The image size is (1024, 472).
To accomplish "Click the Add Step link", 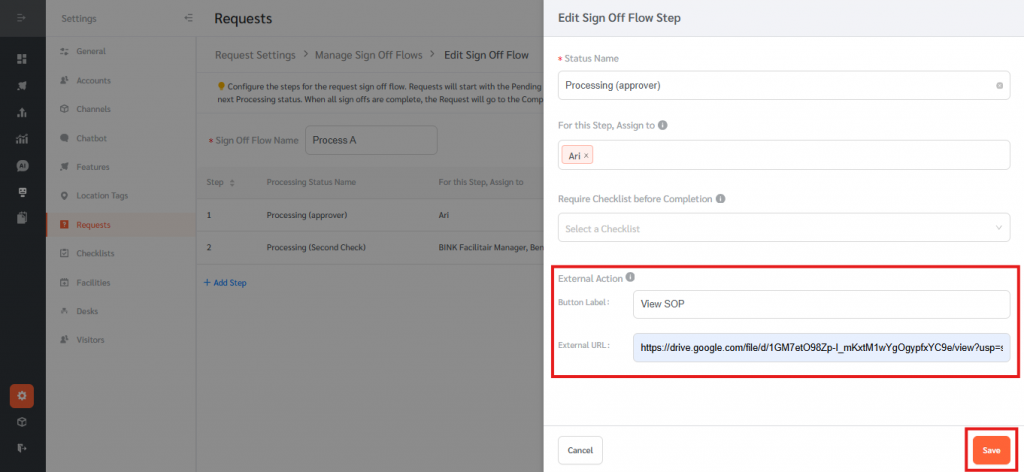I will (x=225, y=283).
